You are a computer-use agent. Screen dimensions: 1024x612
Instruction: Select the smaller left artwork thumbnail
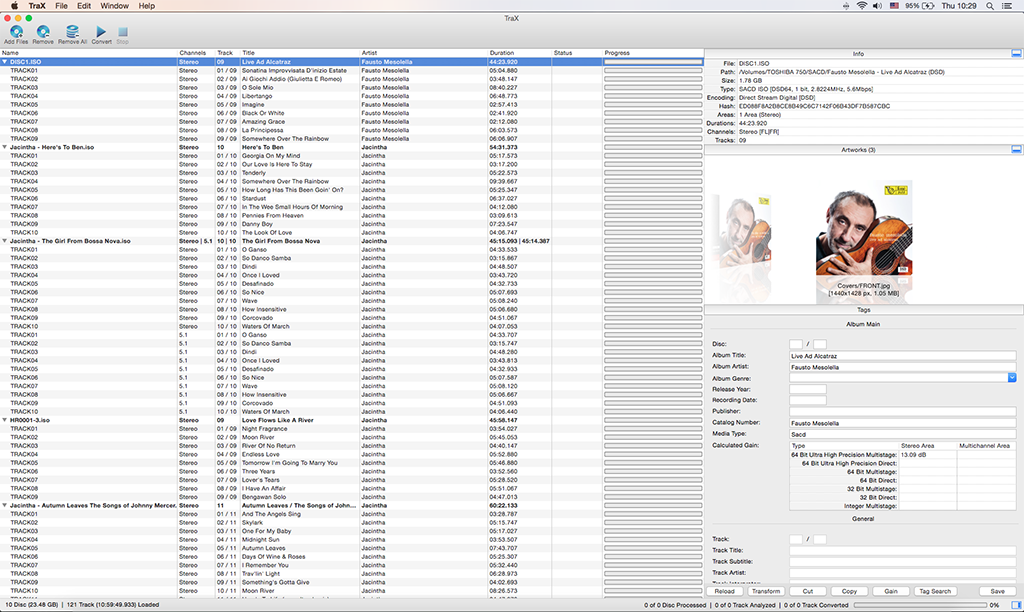coord(746,232)
